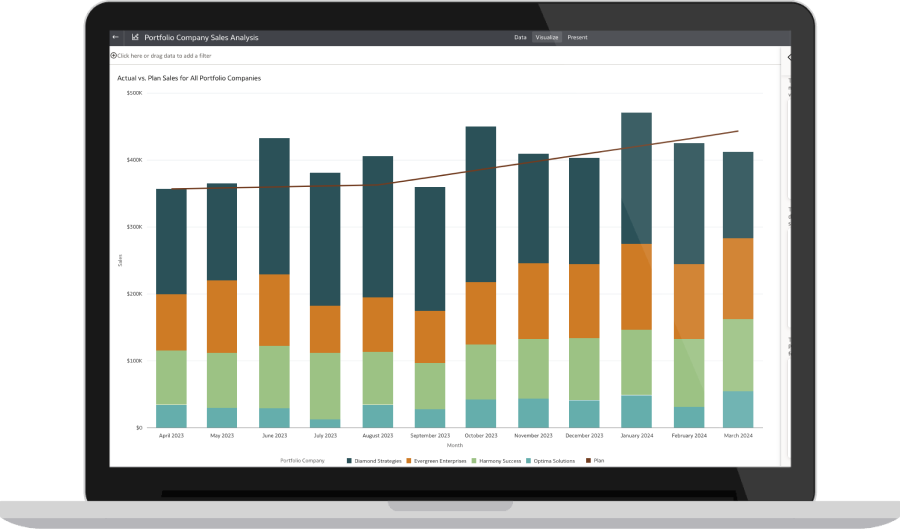The width and height of the screenshot is (900, 529).
Task: Click the Month axis label
Action: click(x=456, y=445)
